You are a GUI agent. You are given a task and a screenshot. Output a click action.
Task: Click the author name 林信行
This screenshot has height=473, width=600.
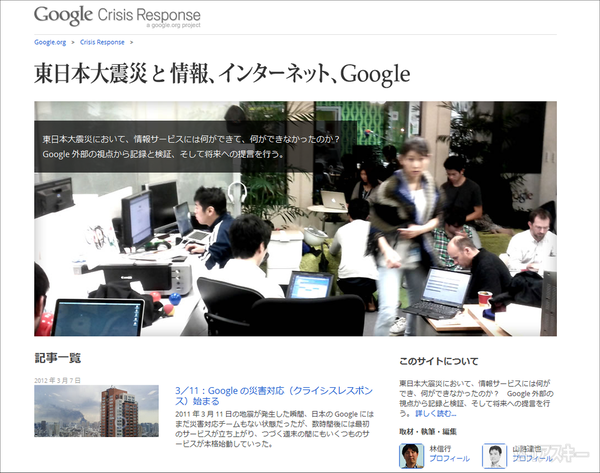pyautogui.click(x=440, y=449)
